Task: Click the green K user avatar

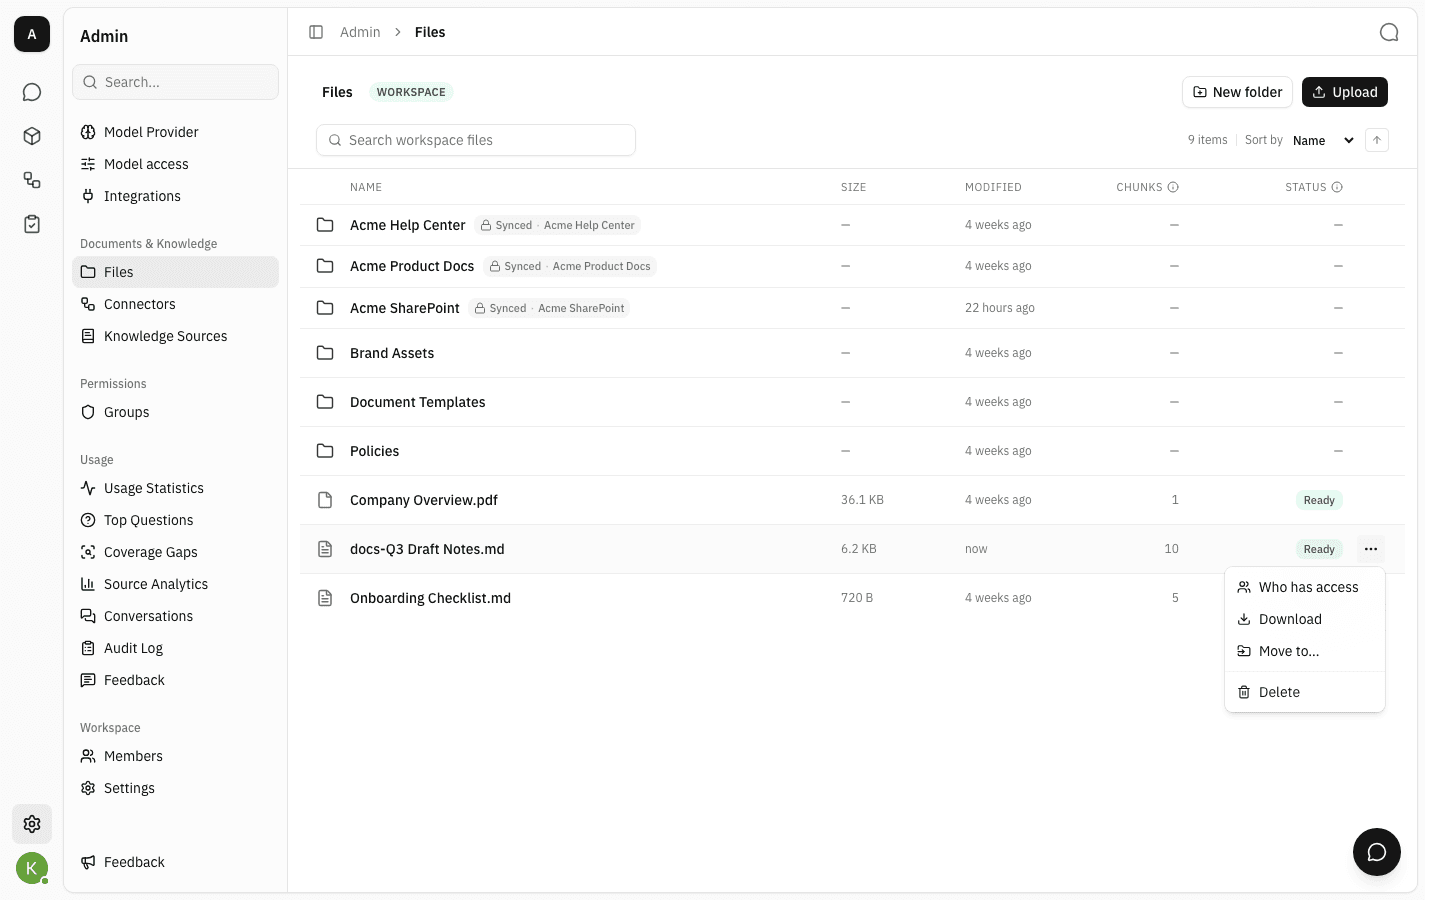Action: click(x=32, y=868)
